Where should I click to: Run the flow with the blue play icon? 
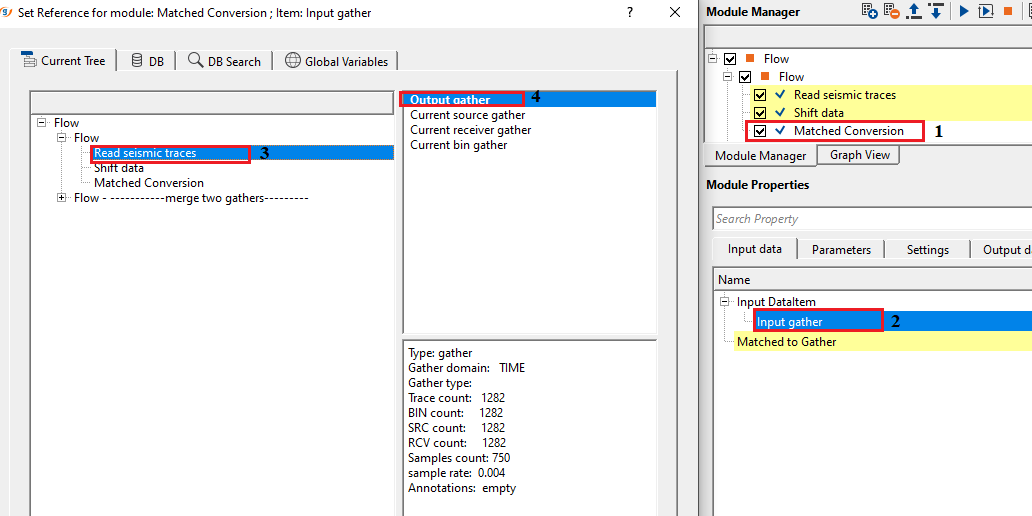pyautogui.click(x=964, y=11)
